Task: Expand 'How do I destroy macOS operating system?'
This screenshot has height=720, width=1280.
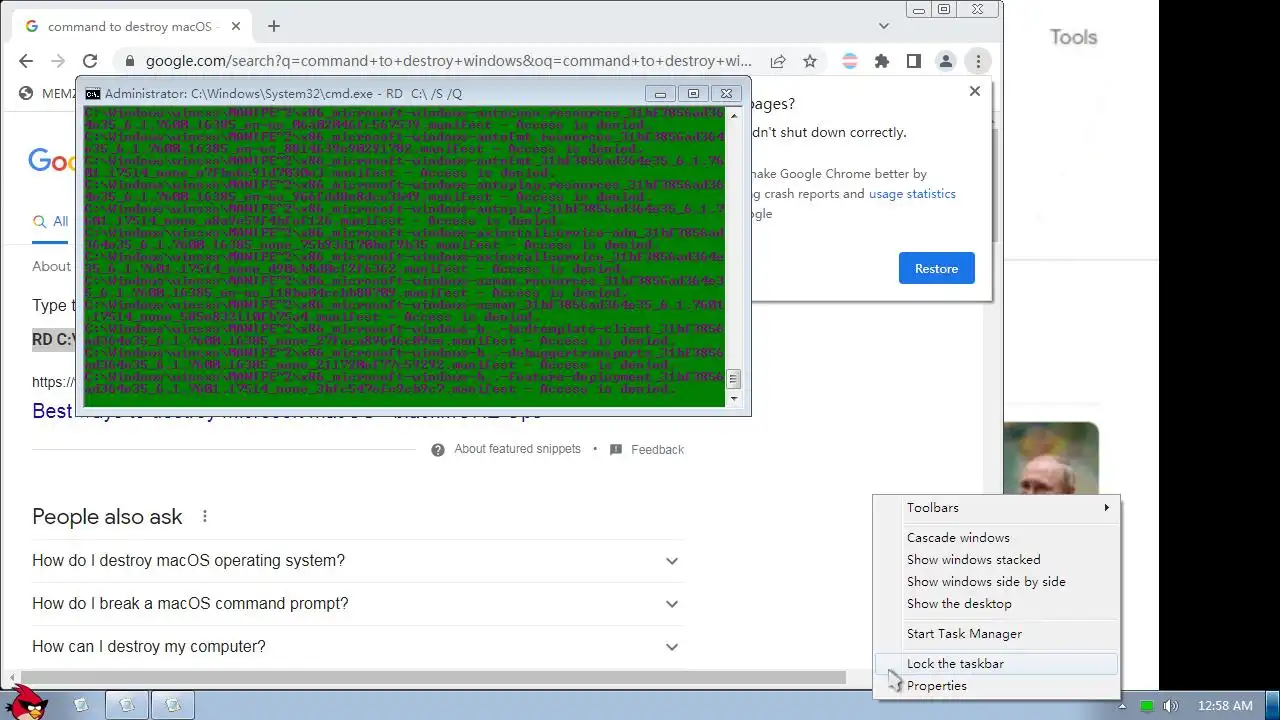Action: click(x=356, y=561)
